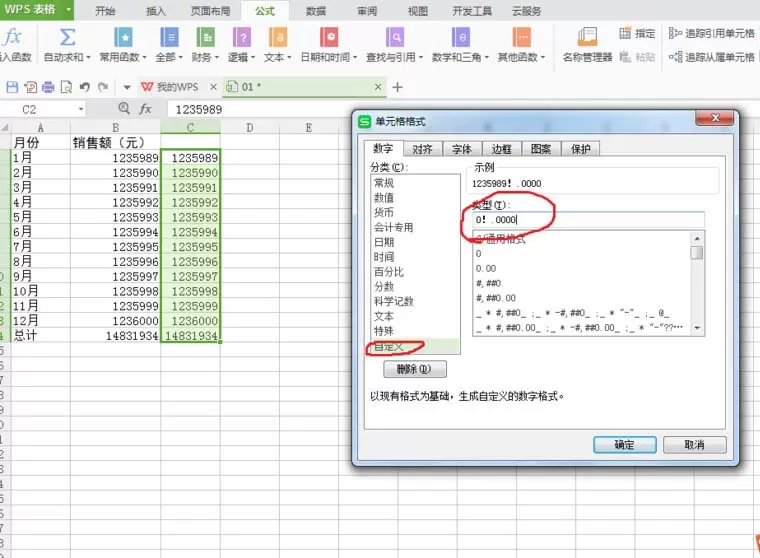Open the 全部 functions icon
Viewport: 760px width, 558px height.
click(169, 37)
